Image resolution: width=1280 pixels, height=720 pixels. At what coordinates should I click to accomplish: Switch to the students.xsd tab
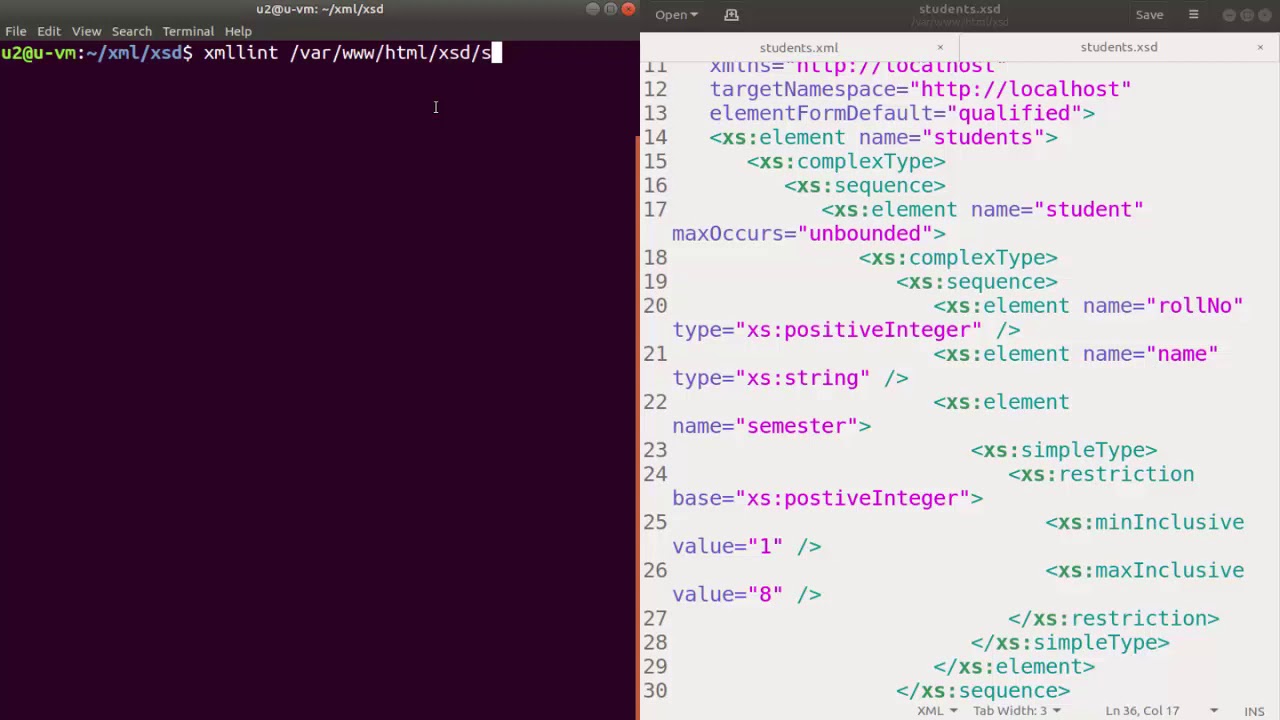1119,47
